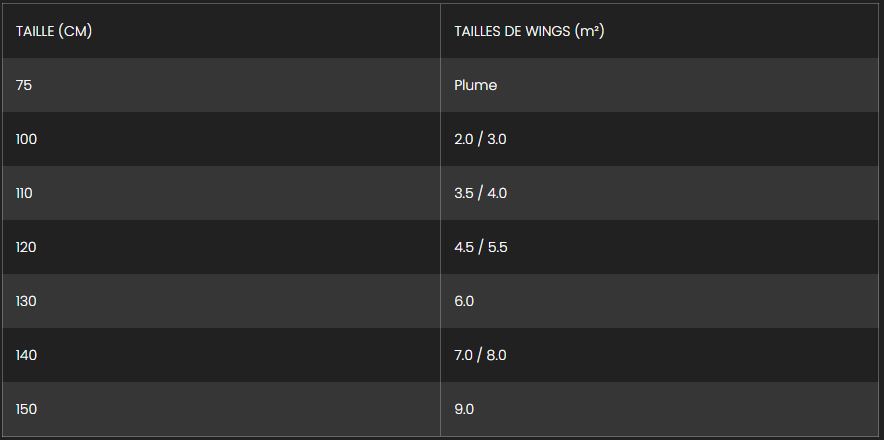The height and width of the screenshot is (440, 884).
Task: Select the 150 size cell
Action: click(26, 409)
